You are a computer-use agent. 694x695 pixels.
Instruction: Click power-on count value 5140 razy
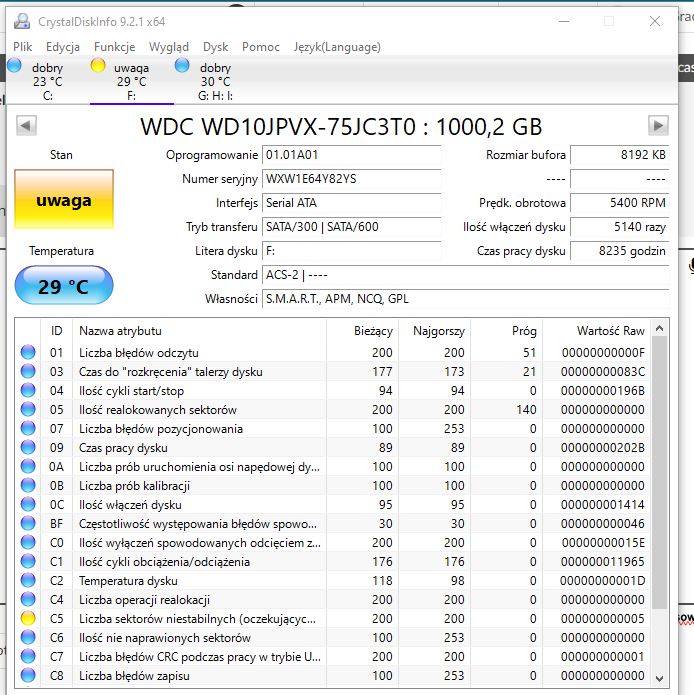coord(620,227)
